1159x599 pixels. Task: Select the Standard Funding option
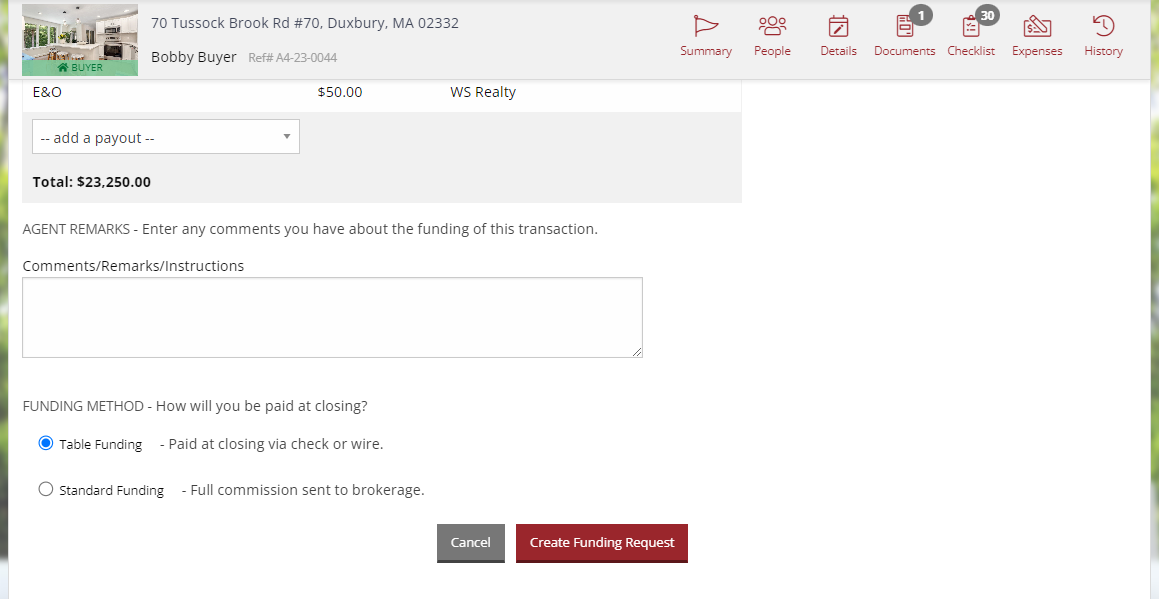45,489
